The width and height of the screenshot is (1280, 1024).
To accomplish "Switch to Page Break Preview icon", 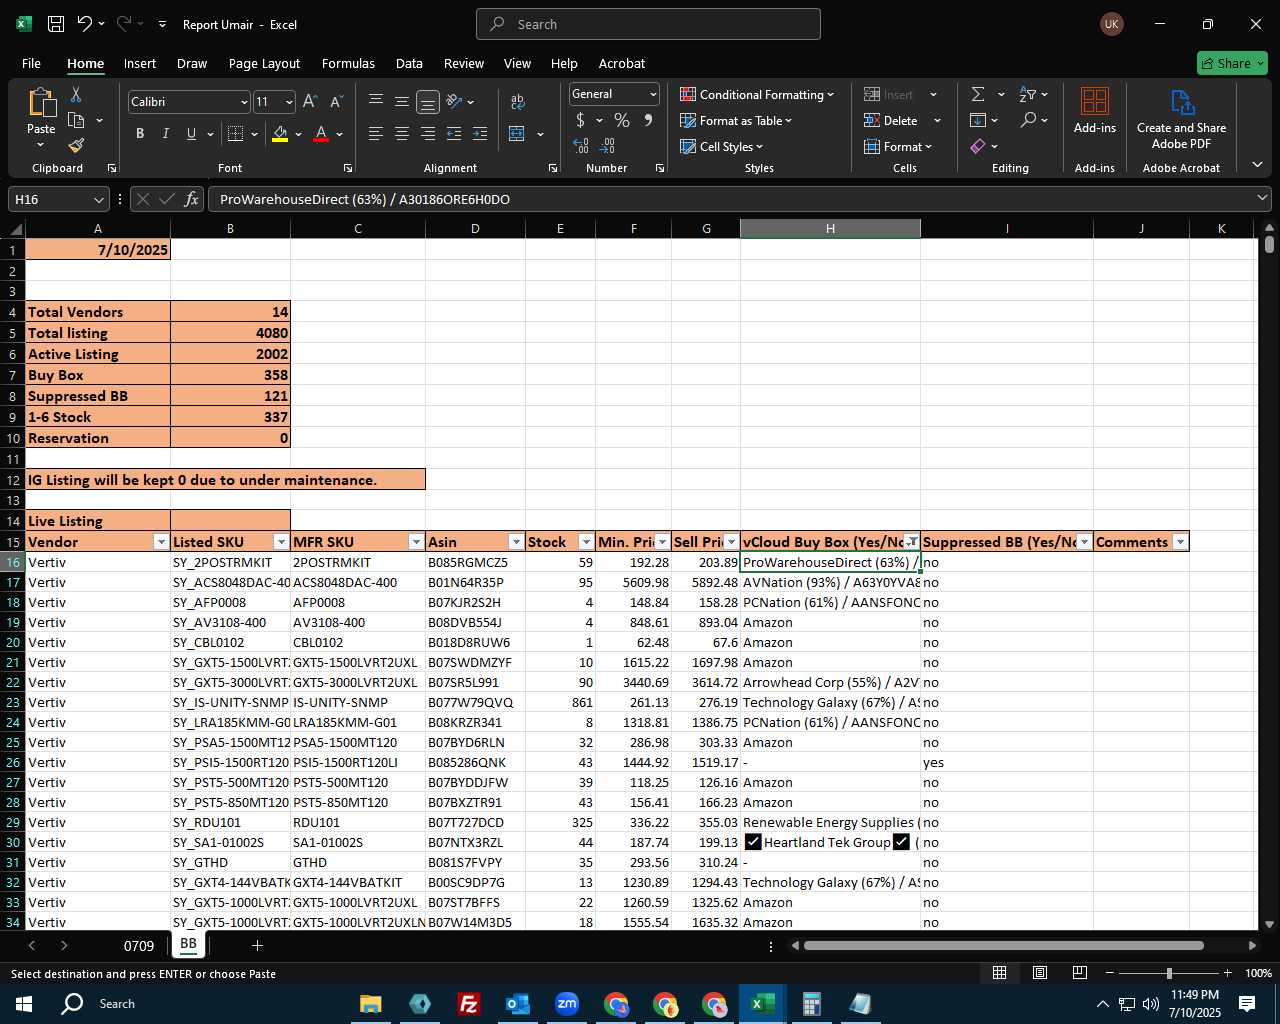I will [x=1080, y=973].
